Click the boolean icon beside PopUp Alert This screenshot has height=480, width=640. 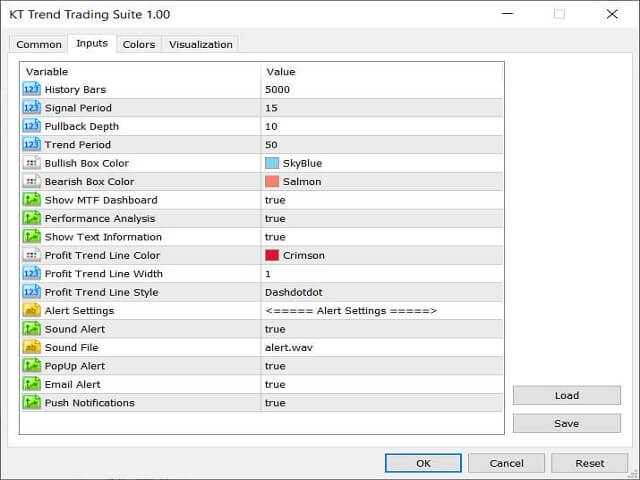(x=31, y=366)
